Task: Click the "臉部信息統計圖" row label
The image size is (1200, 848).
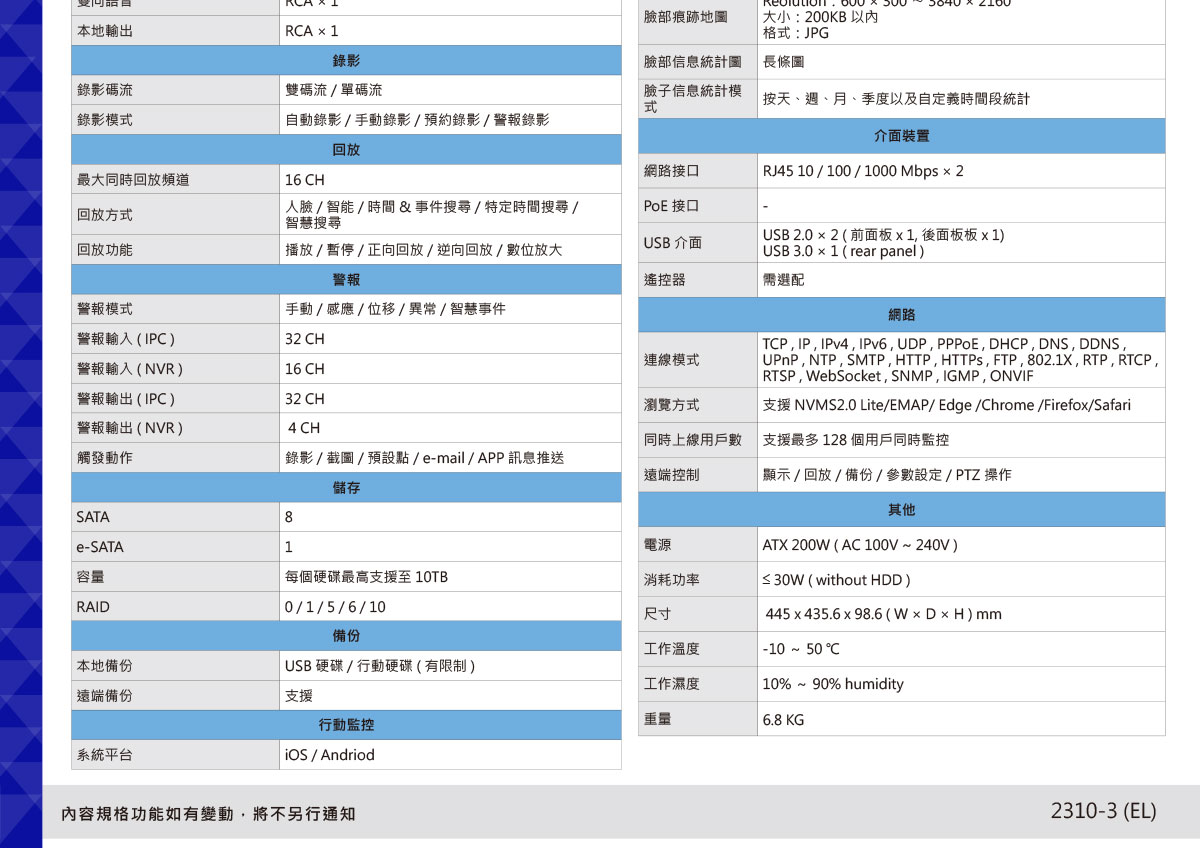Action: pyautogui.click(x=693, y=62)
